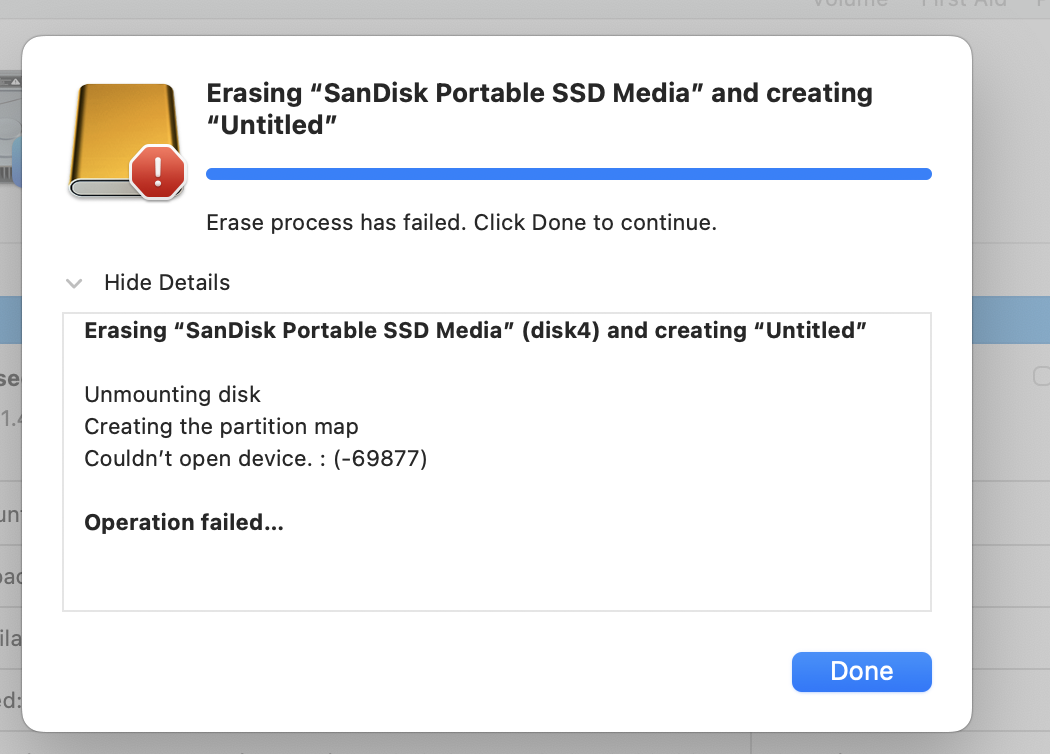Click the 'Creating the partition map' log line

(x=221, y=426)
